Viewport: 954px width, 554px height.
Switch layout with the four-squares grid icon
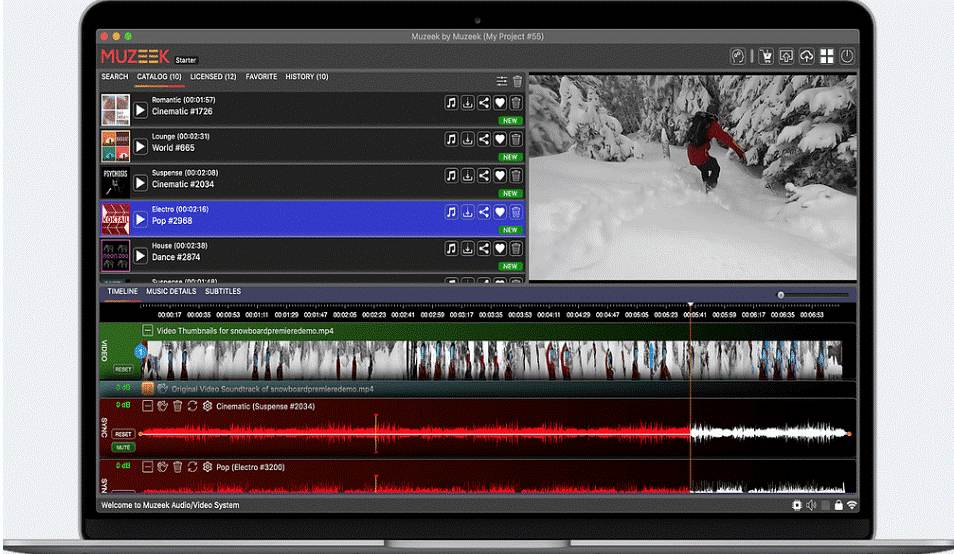click(827, 57)
